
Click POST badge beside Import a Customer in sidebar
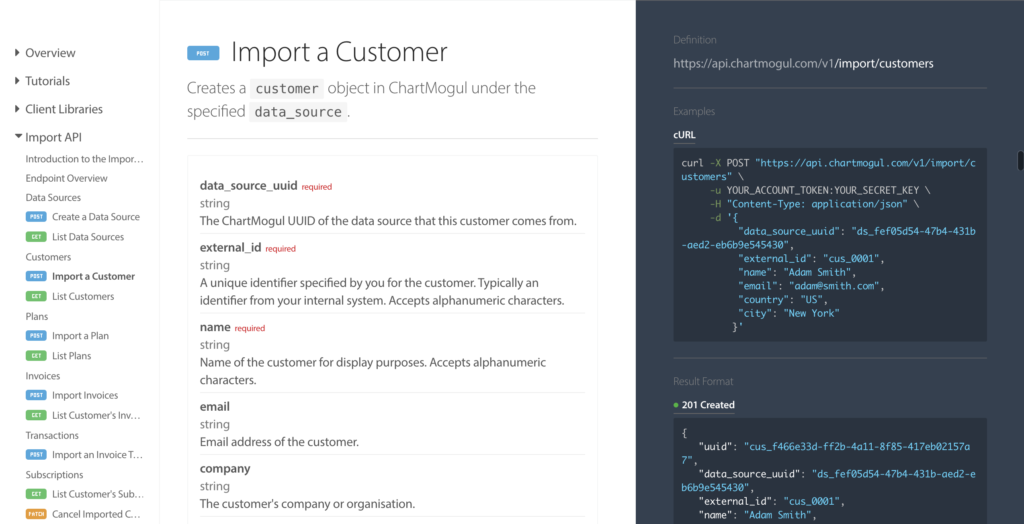(x=36, y=276)
